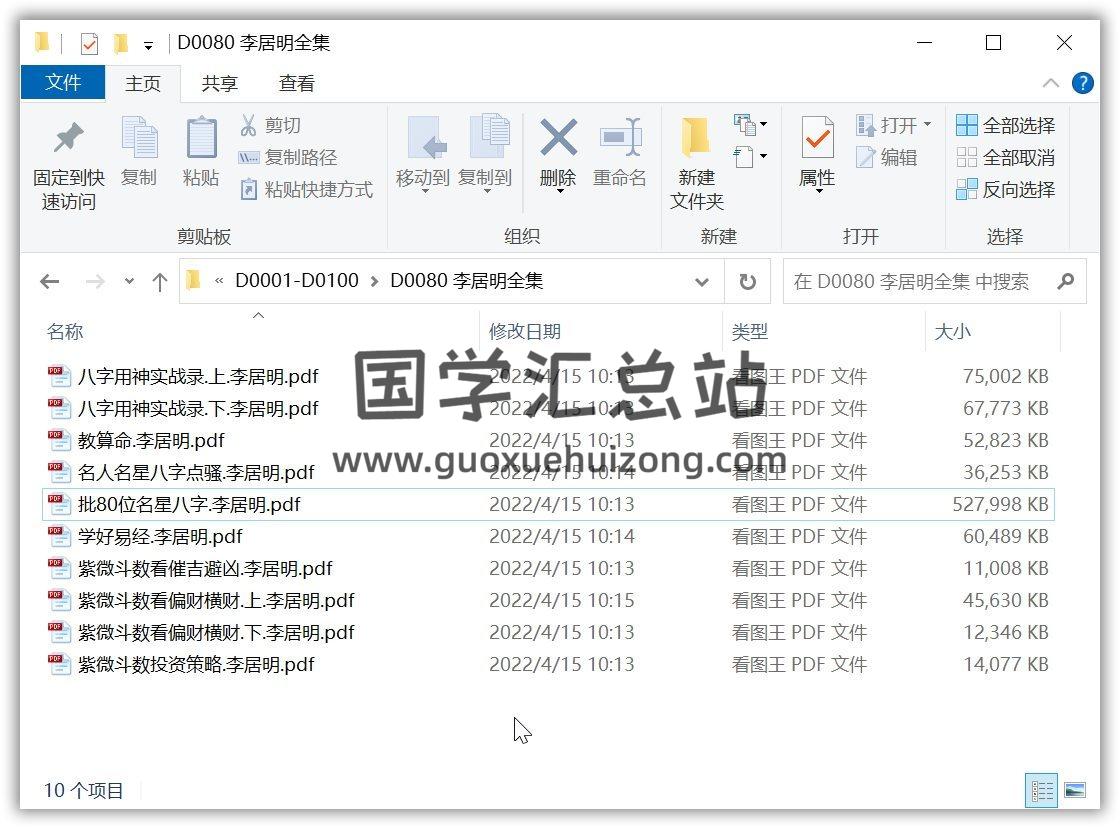Screen dimensions: 1120x829
Task: Switch to Large icons view layout
Action: click(x=1074, y=790)
